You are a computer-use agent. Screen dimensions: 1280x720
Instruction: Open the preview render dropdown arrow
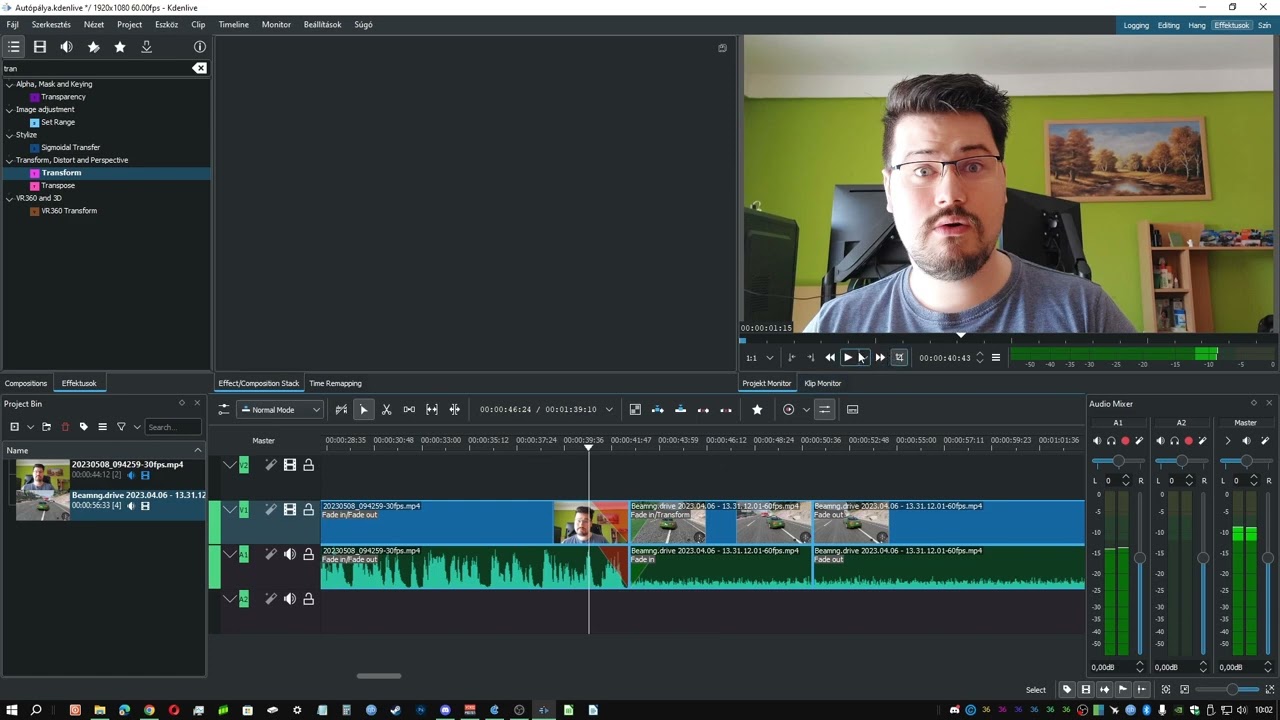(805, 409)
